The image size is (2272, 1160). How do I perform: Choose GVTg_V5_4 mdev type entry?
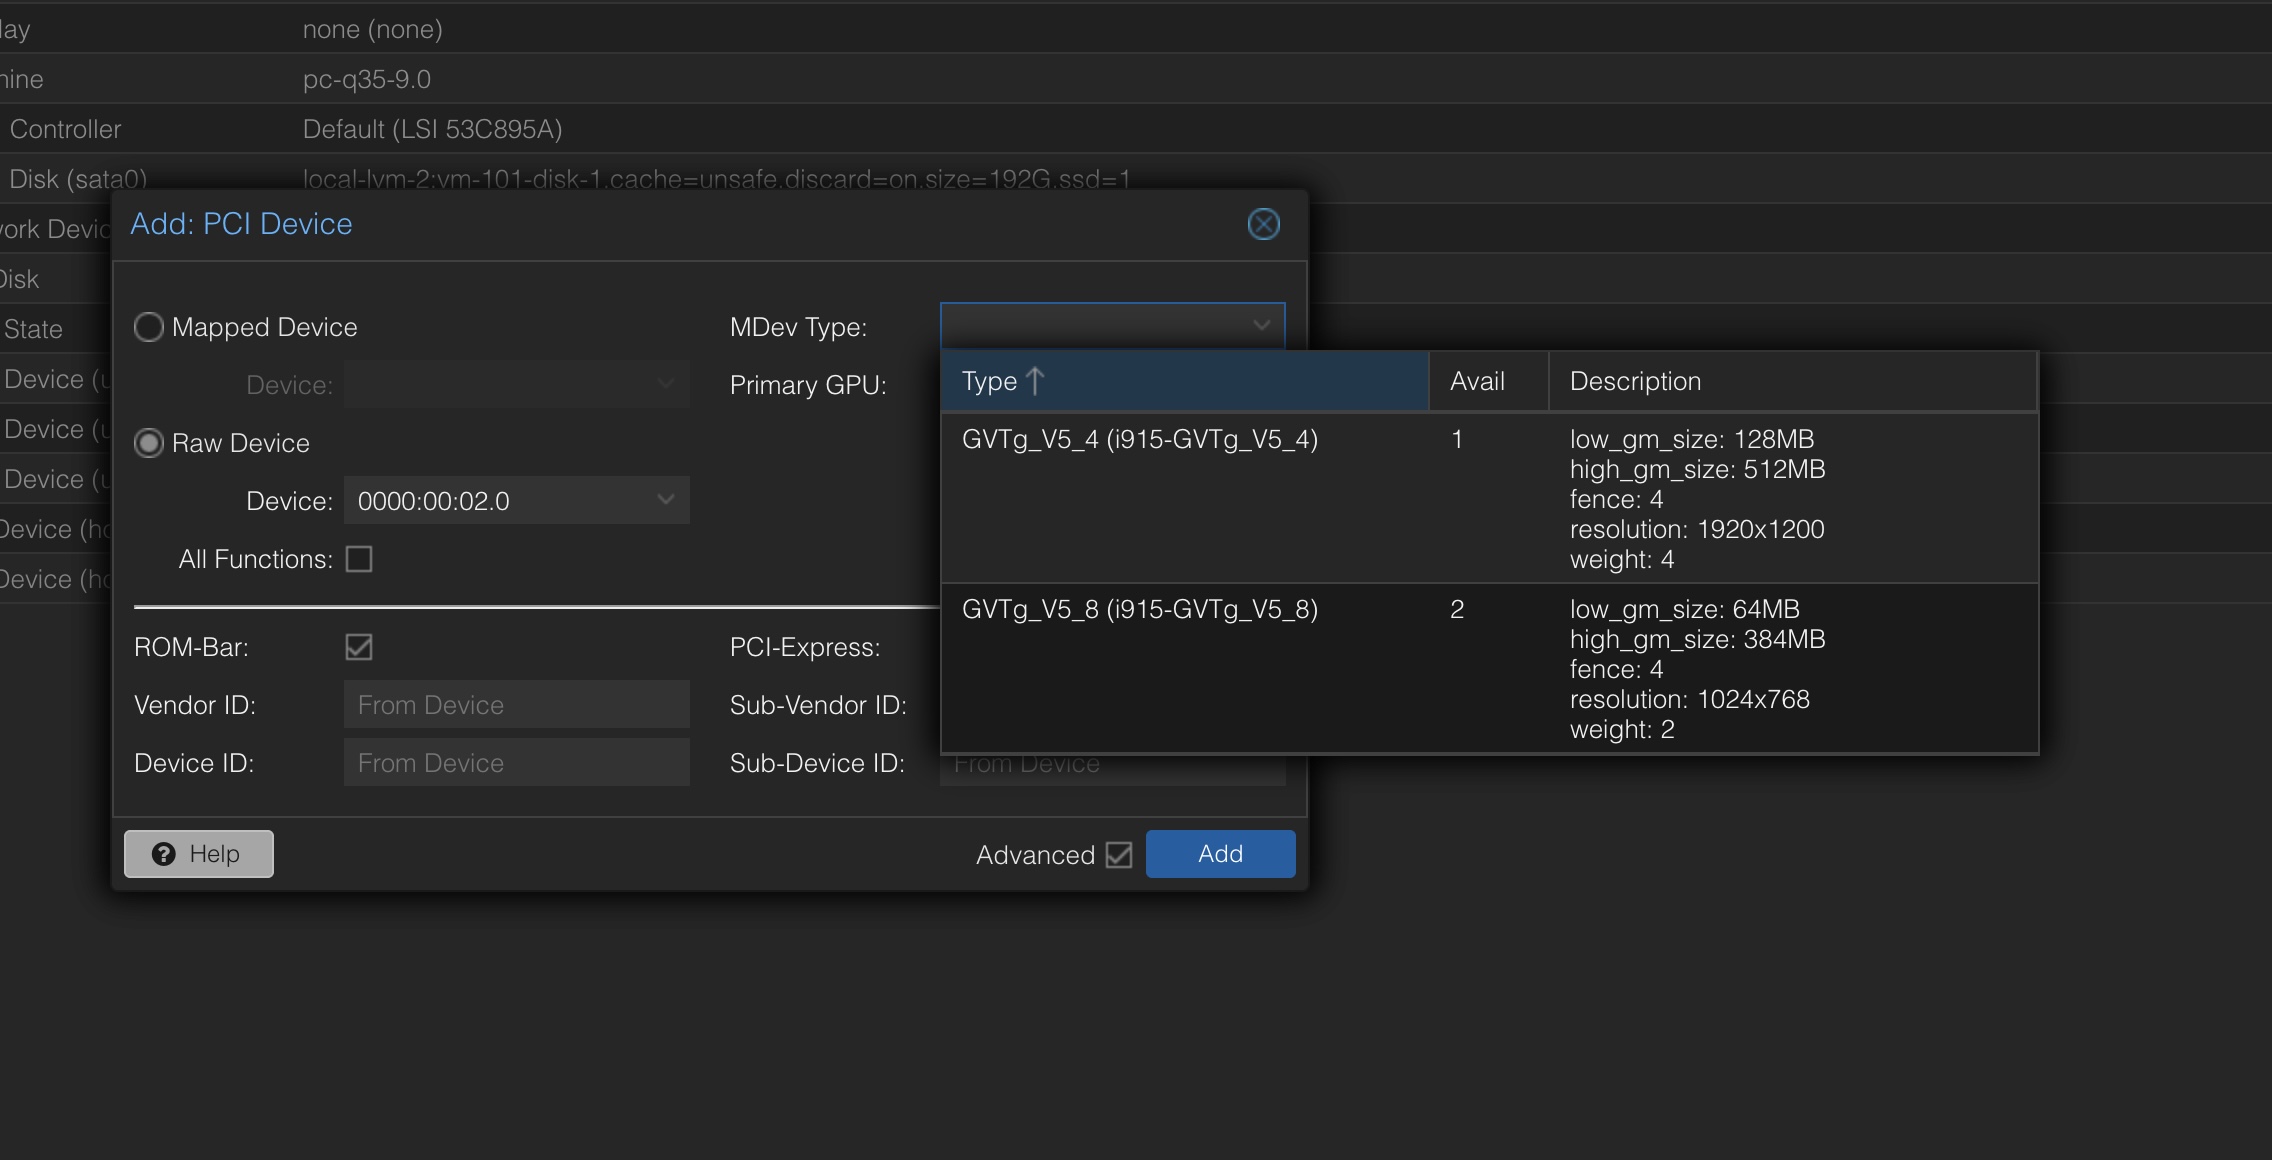coord(1140,440)
